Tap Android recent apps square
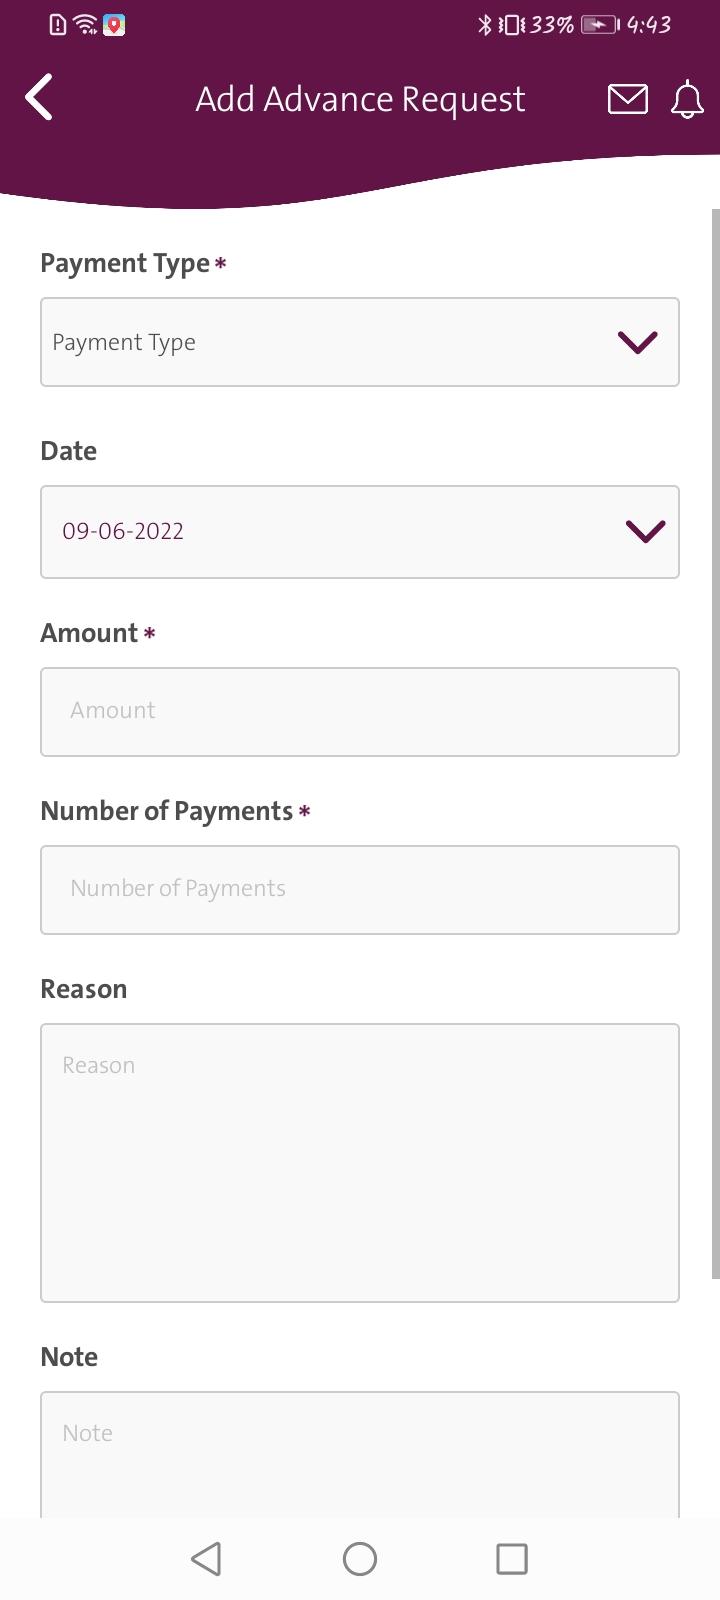The height and width of the screenshot is (1600, 720). coord(512,1558)
